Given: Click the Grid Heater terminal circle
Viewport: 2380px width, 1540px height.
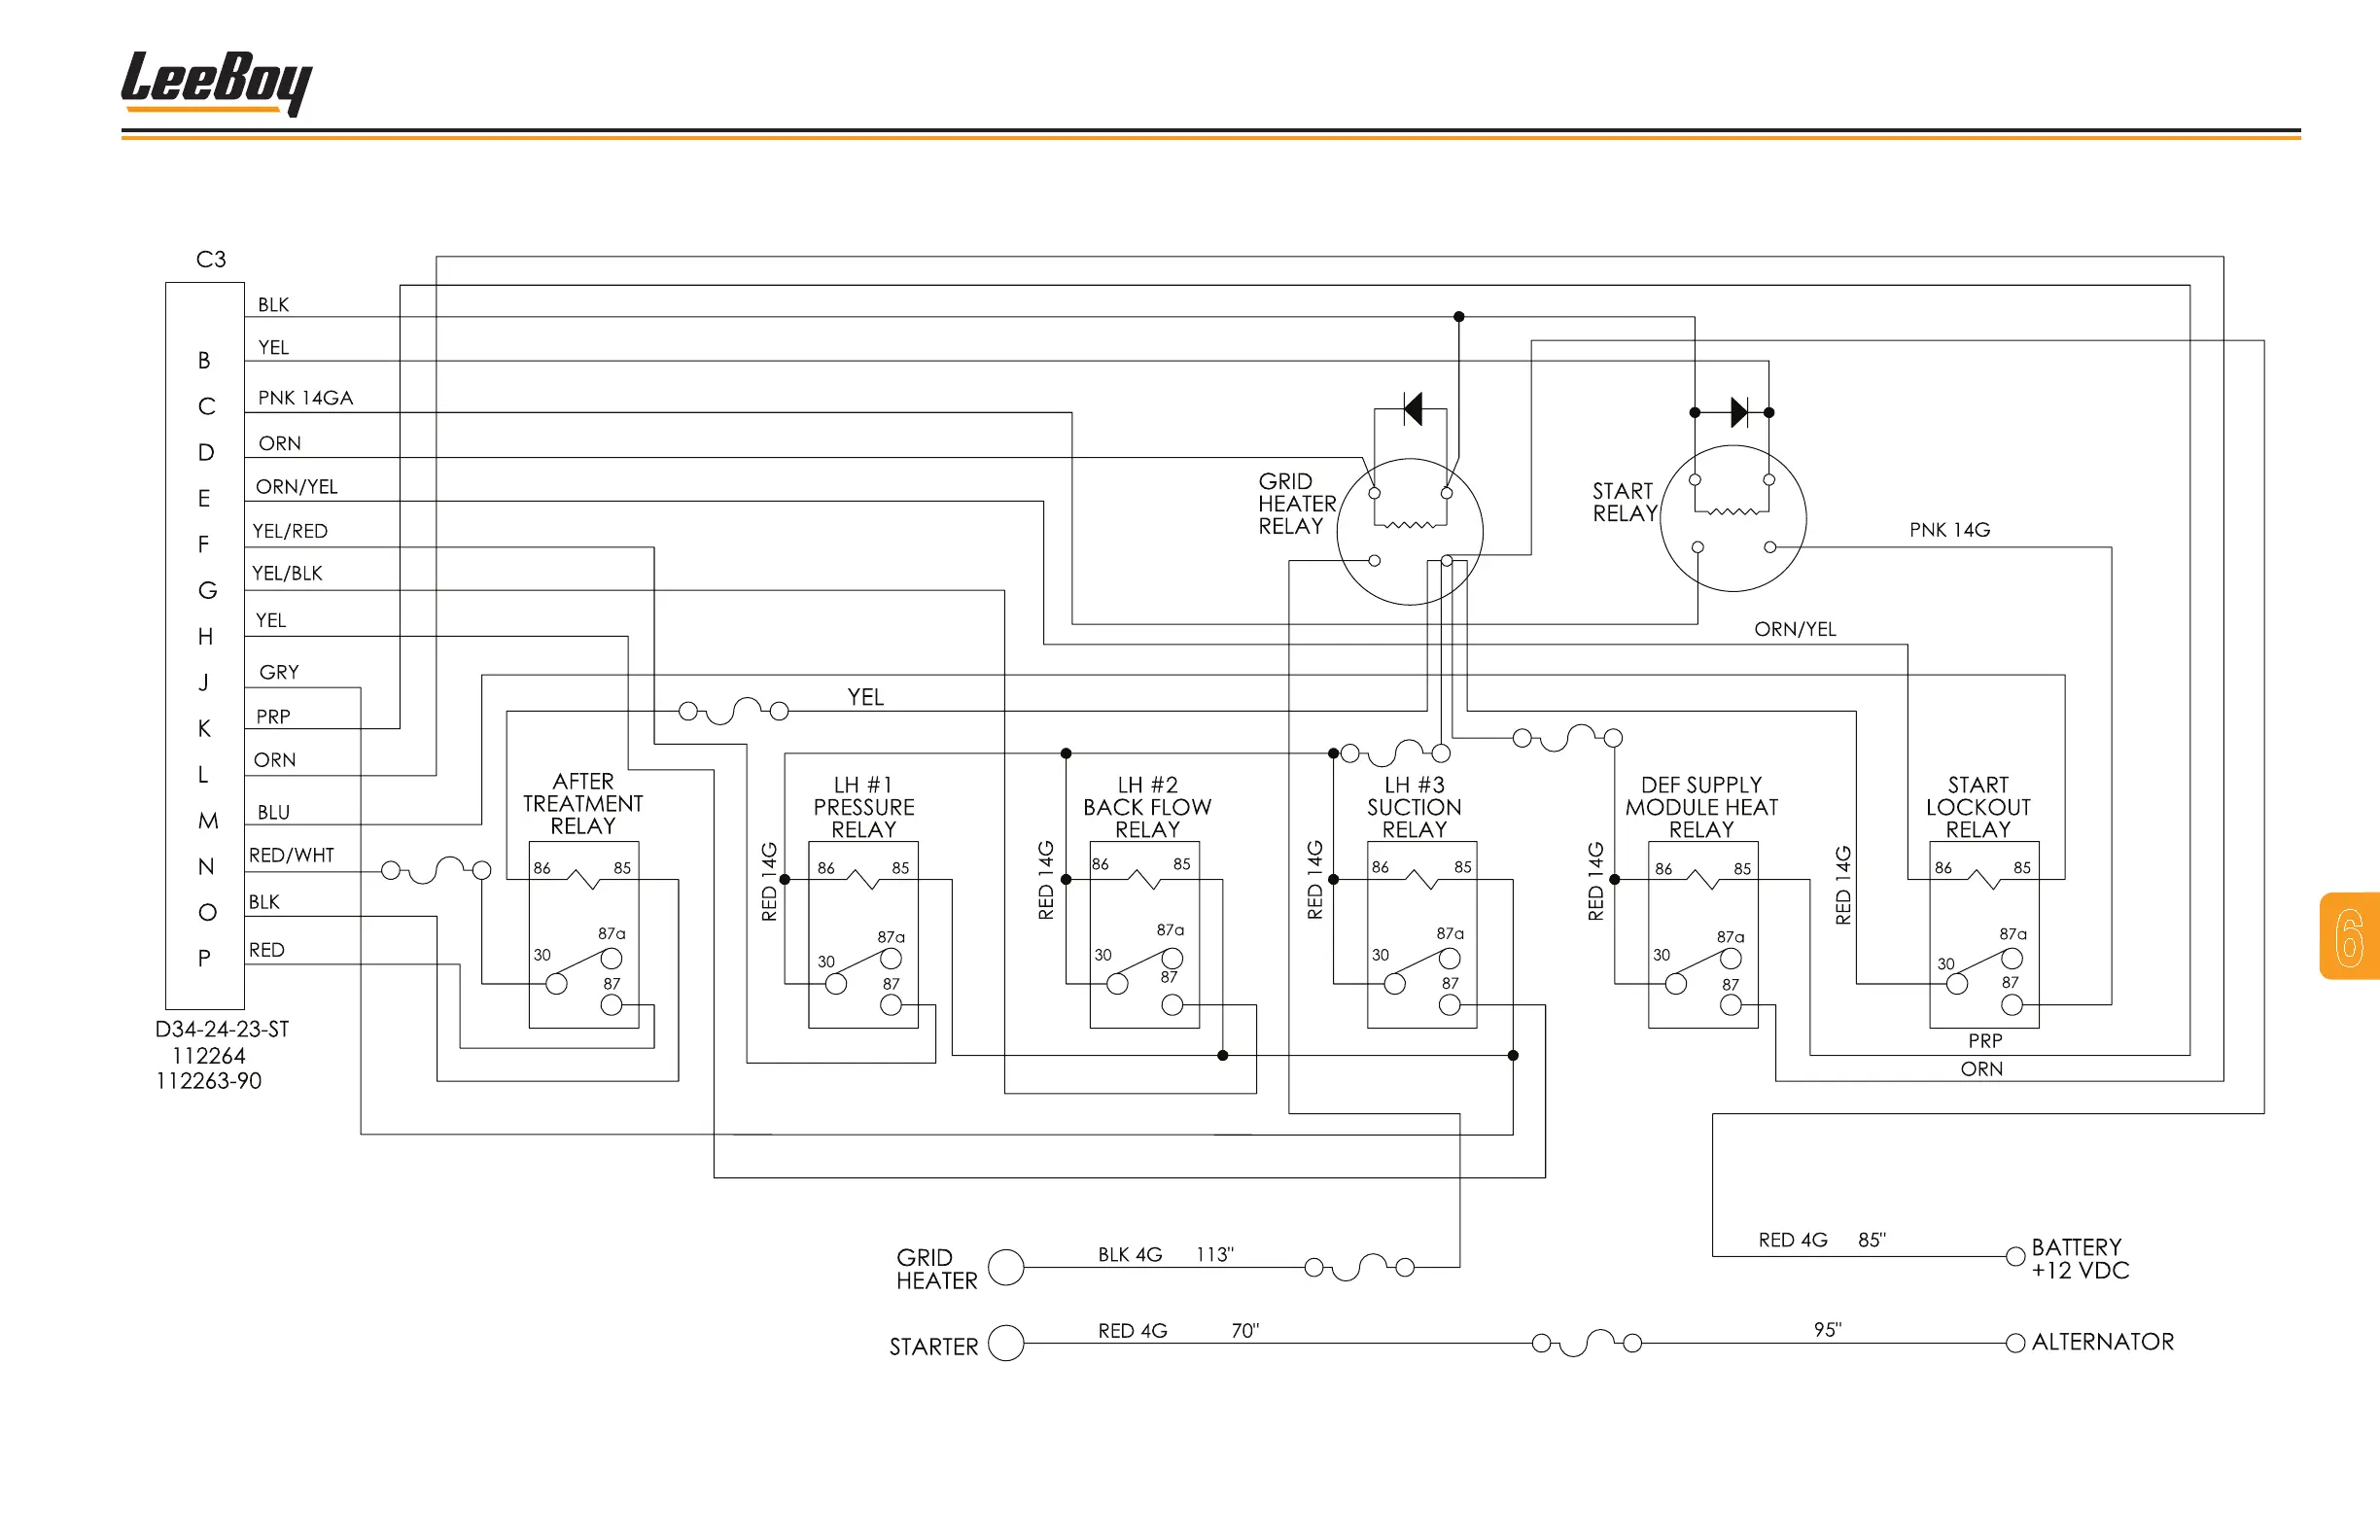Looking at the screenshot, I should (x=1006, y=1267).
